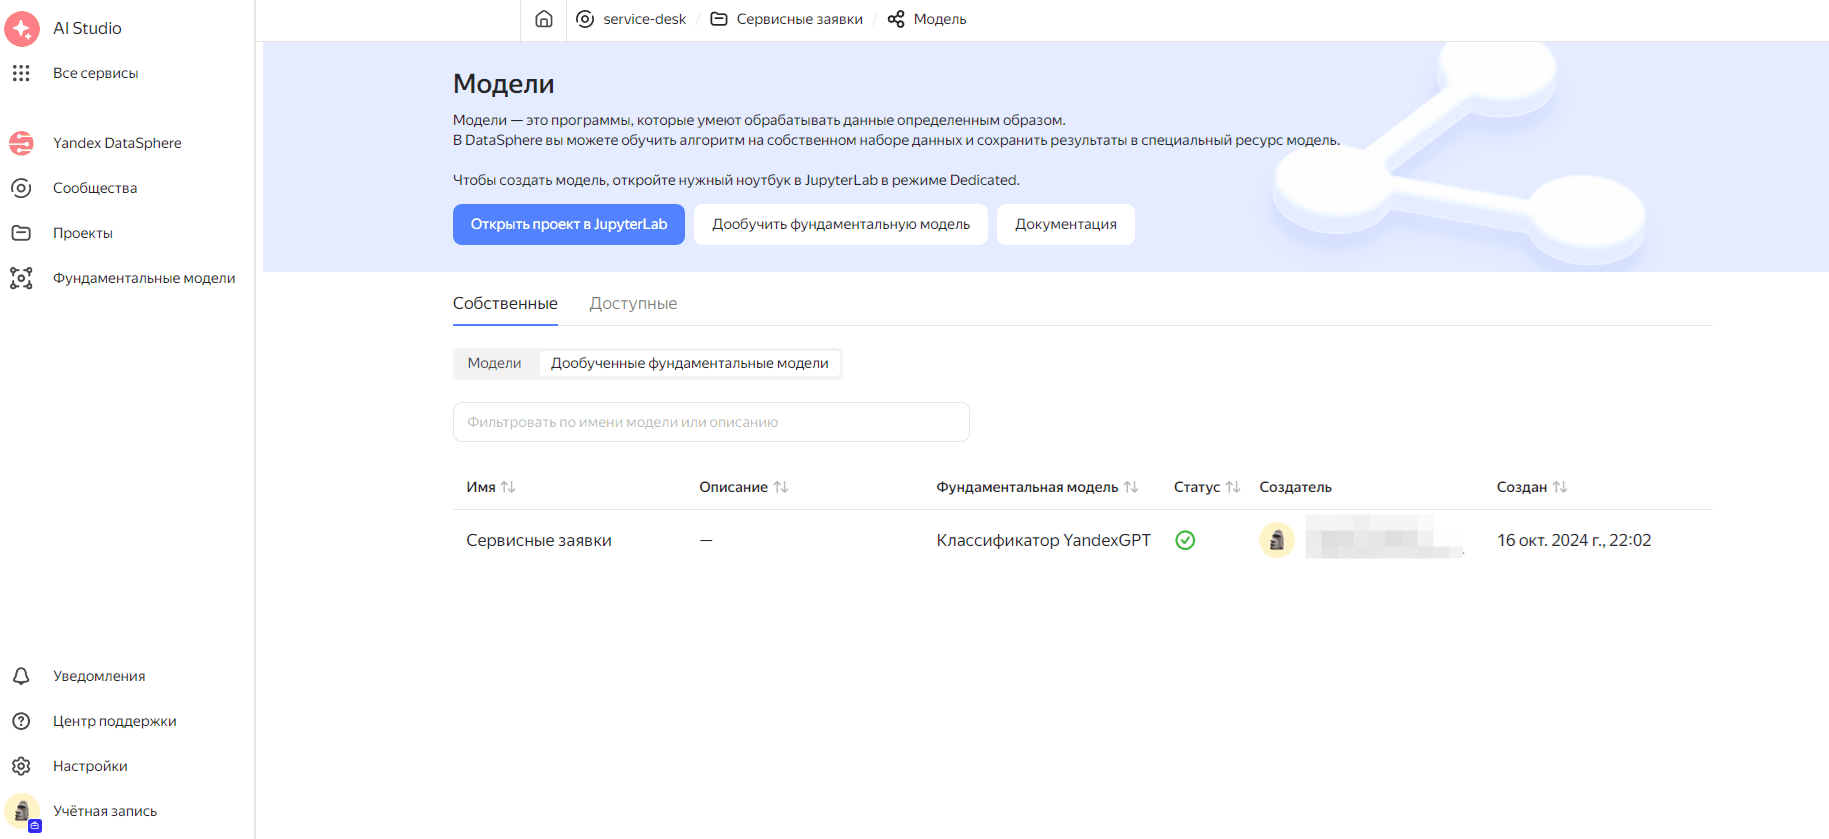Click Модель breadcrumb item

pos(940,19)
